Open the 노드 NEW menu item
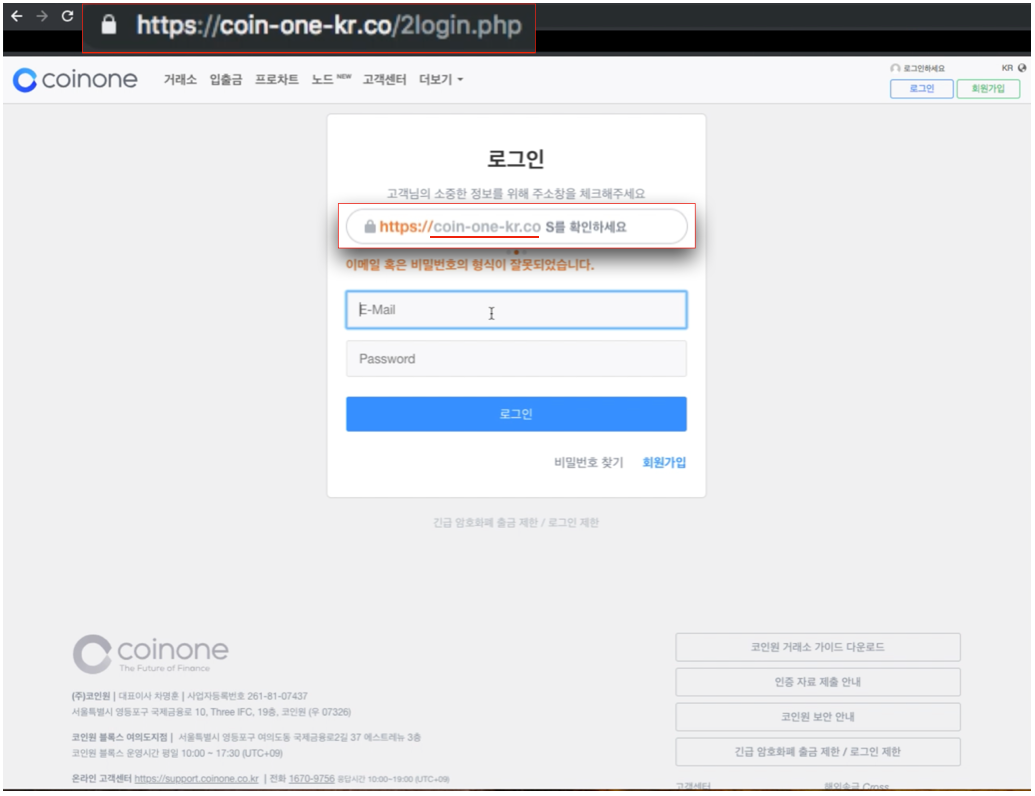 [331, 79]
